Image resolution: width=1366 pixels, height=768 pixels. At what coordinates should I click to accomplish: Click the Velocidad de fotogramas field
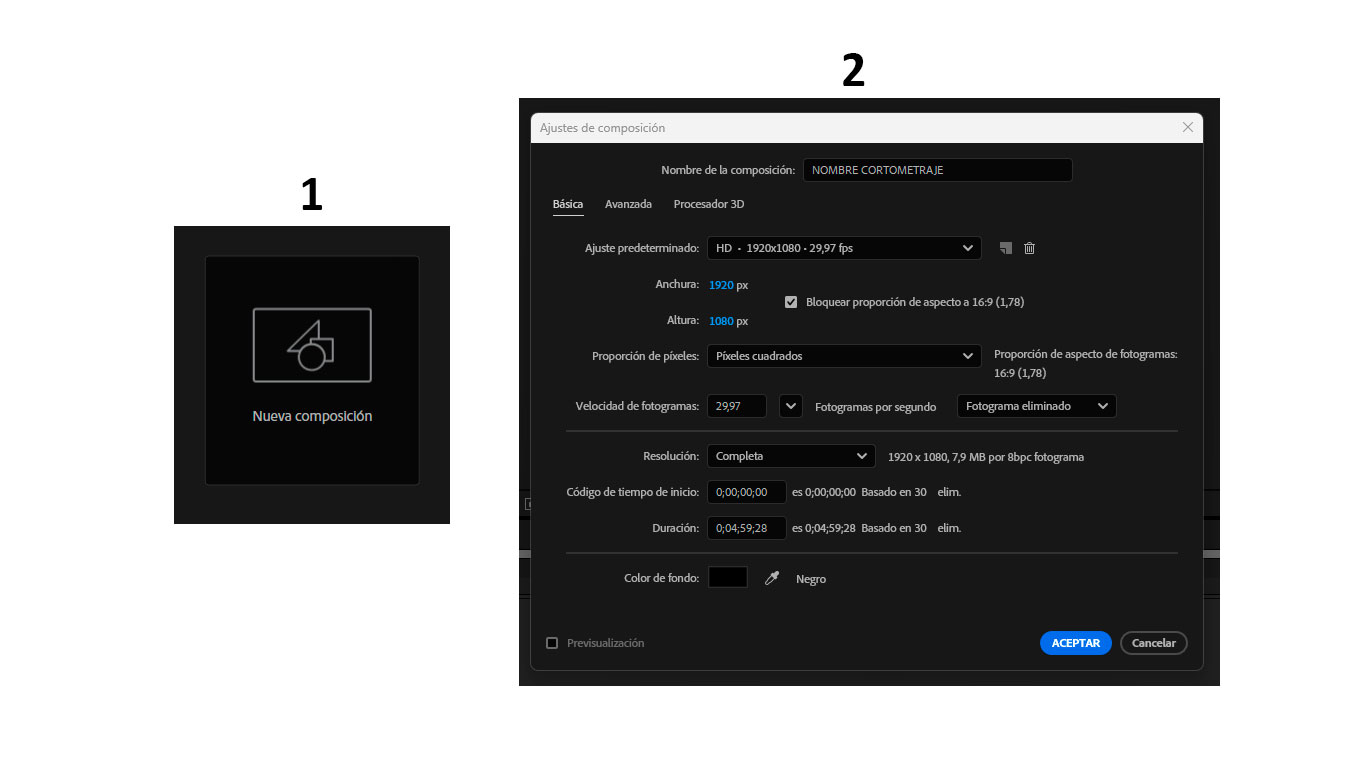click(x=737, y=406)
